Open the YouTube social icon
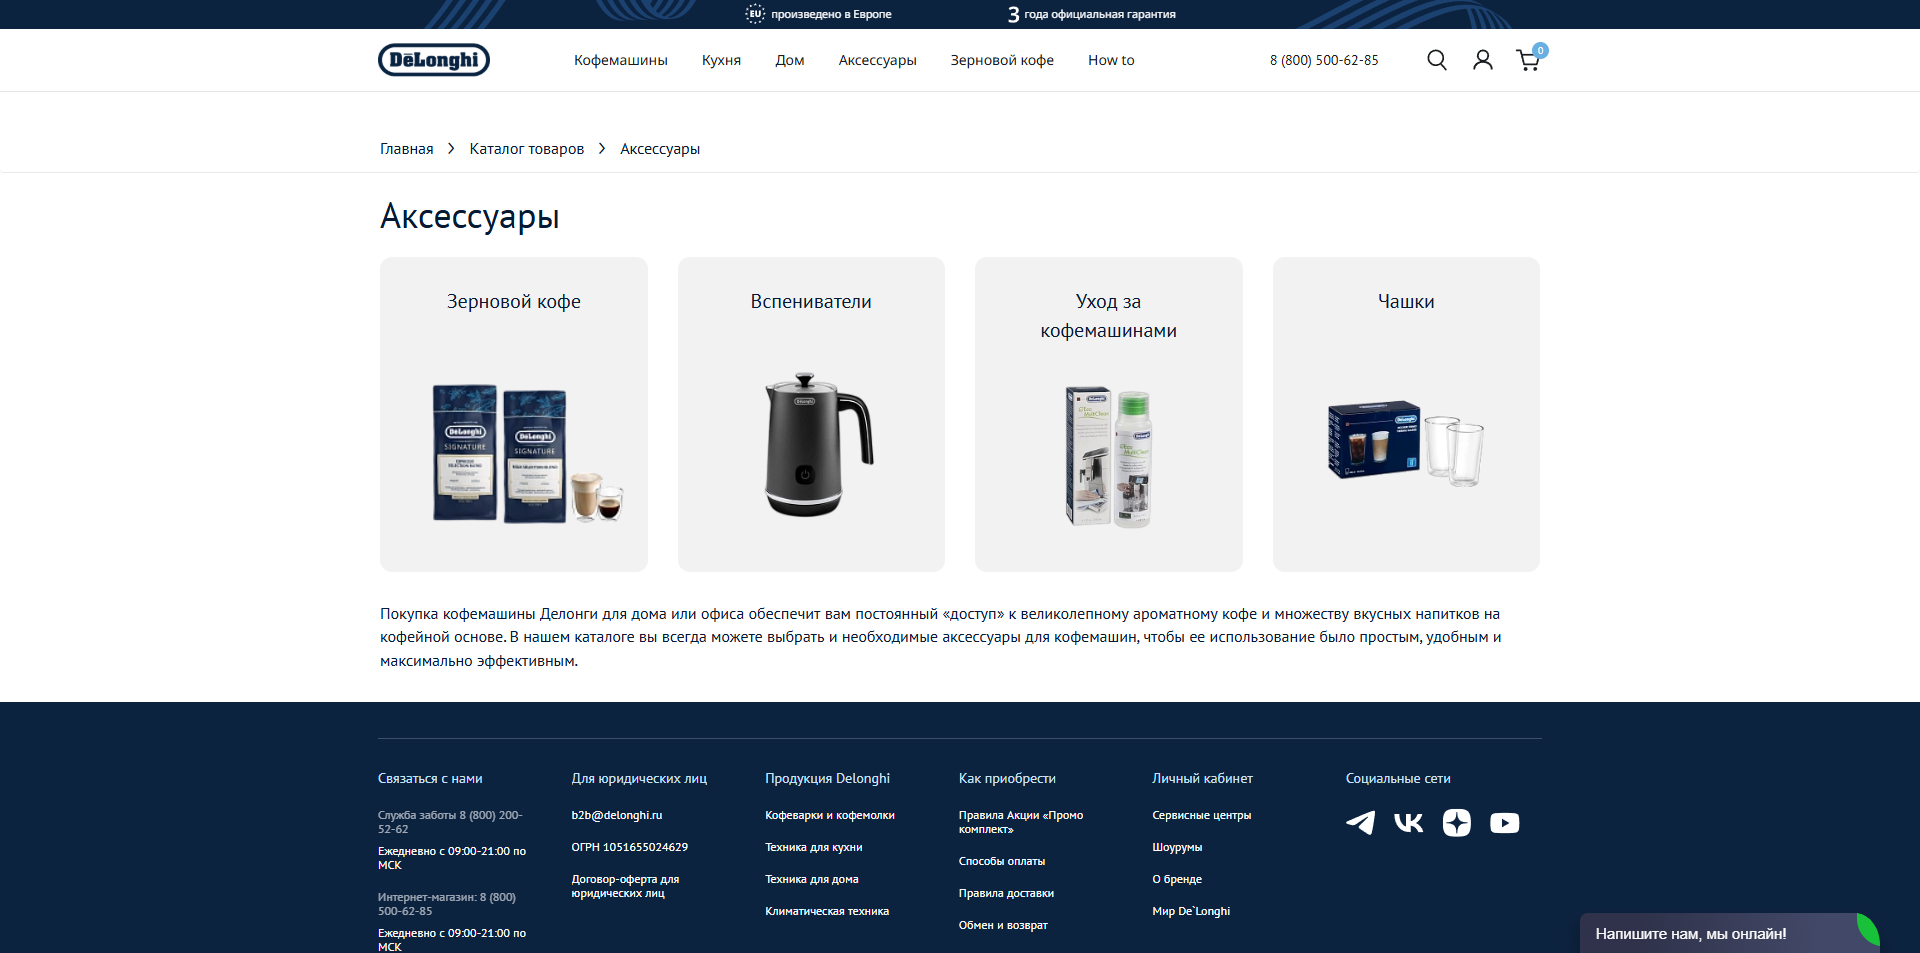 pyautogui.click(x=1504, y=823)
